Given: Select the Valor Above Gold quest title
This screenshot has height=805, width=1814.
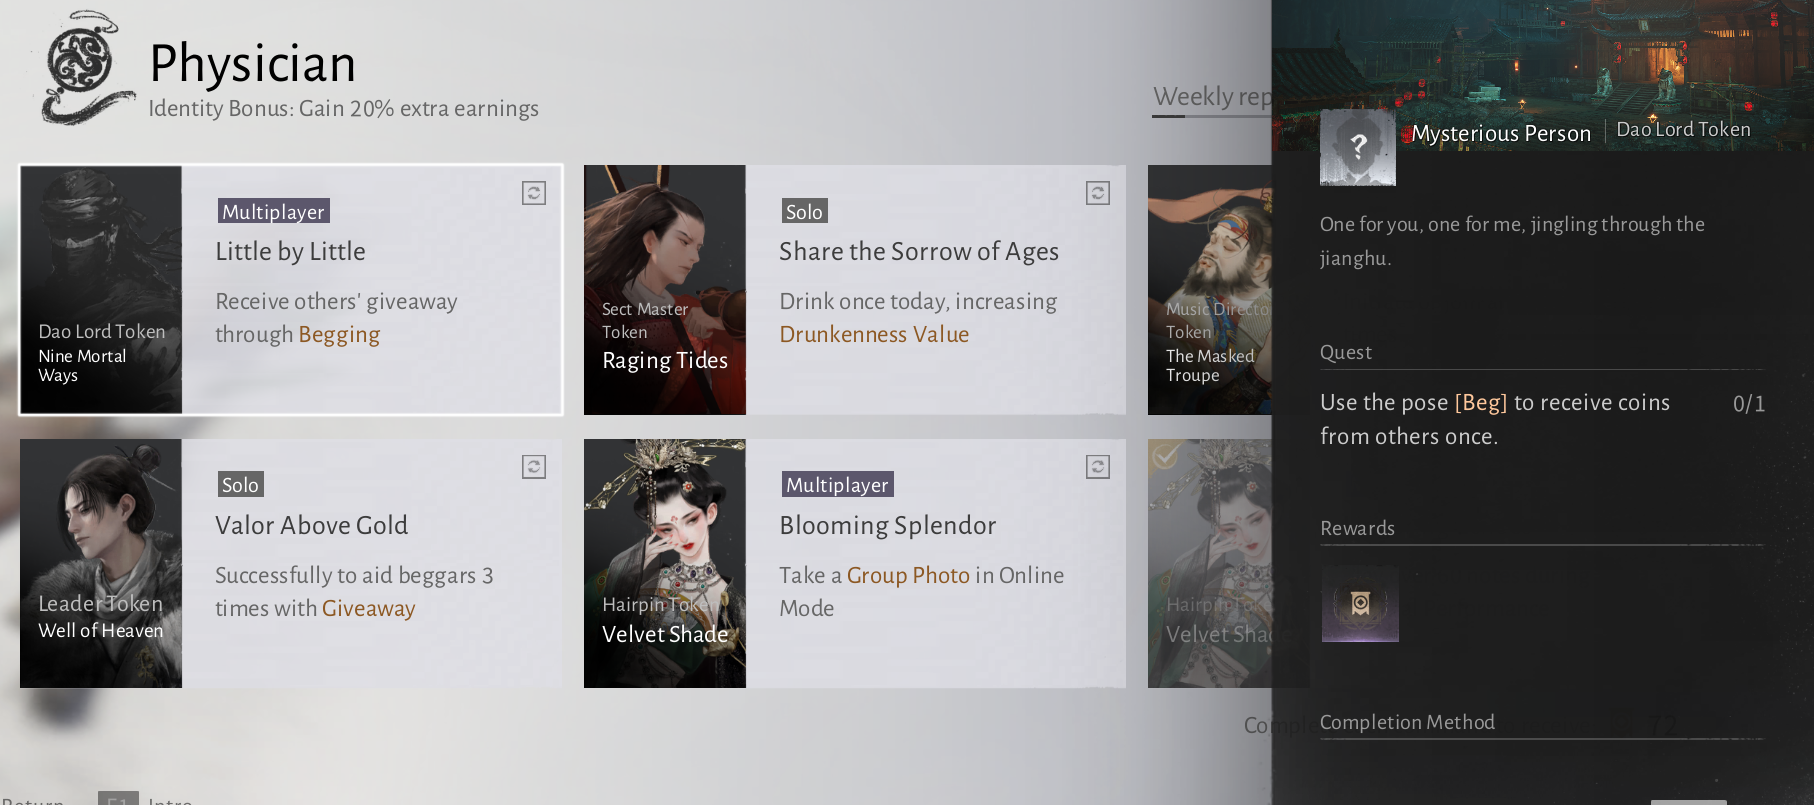Looking at the screenshot, I should pos(312,526).
